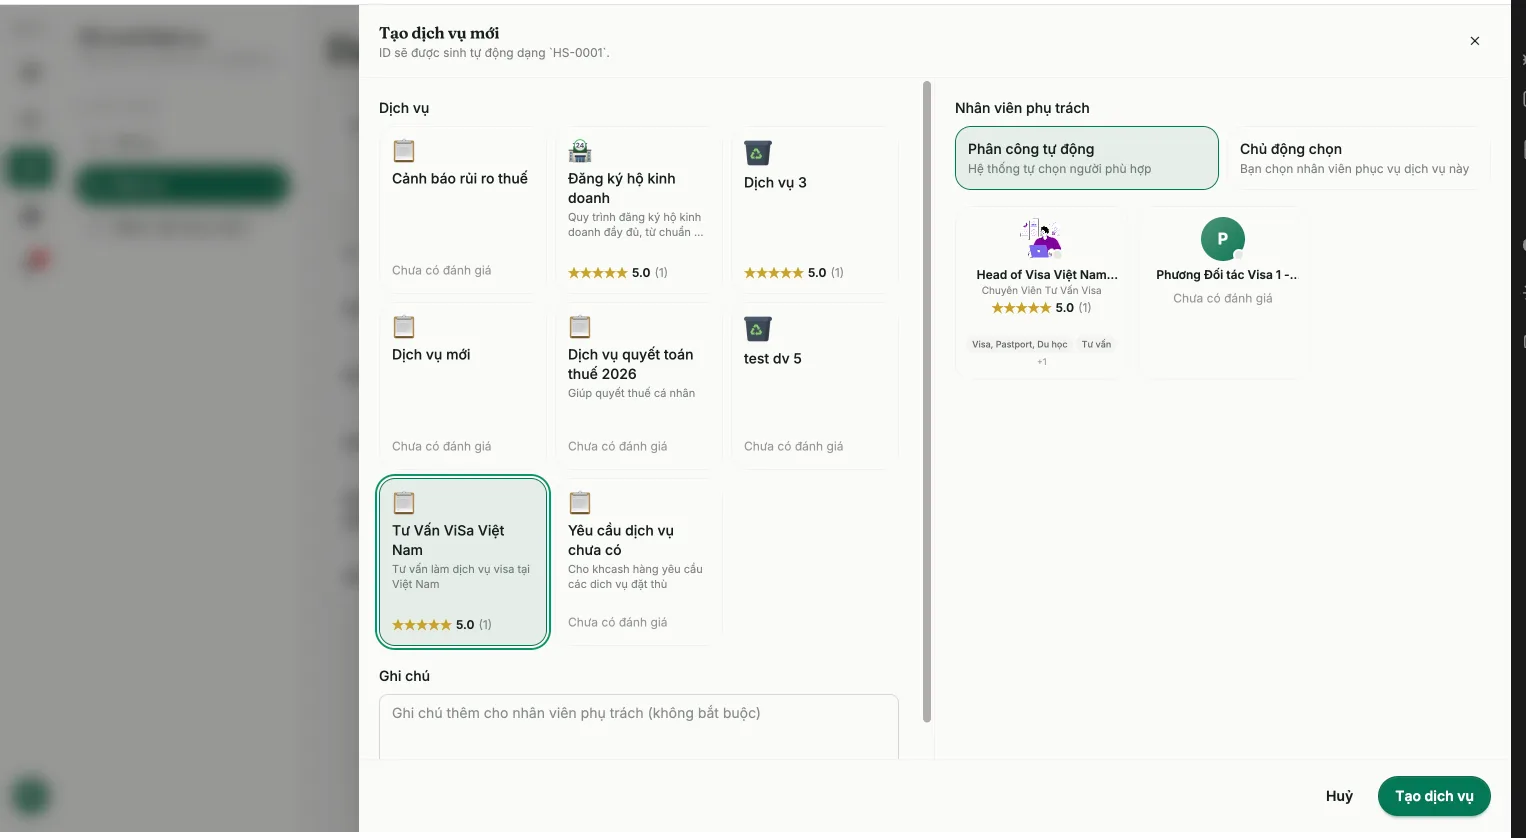Click the service list vertical scrollbar

click(x=927, y=401)
